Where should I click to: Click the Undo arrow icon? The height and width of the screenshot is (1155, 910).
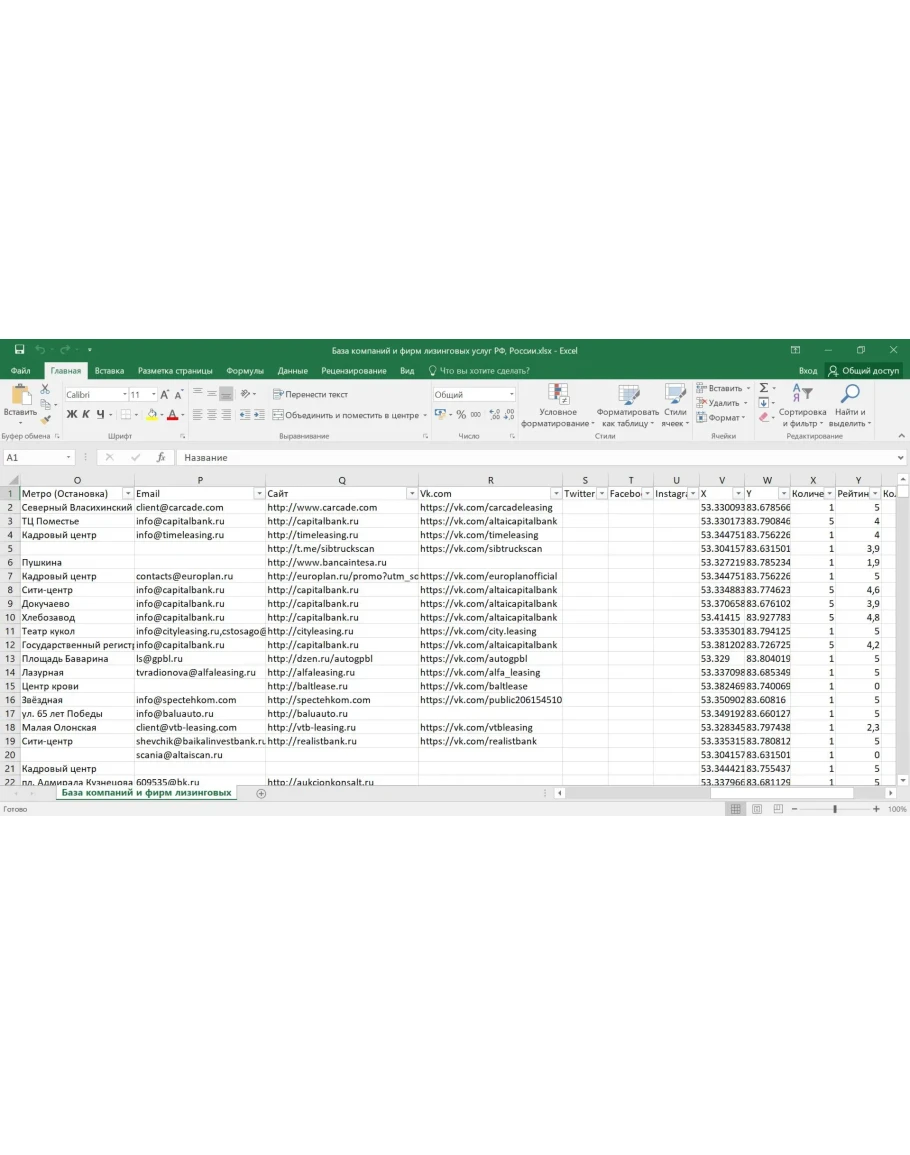tap(40, 350)
